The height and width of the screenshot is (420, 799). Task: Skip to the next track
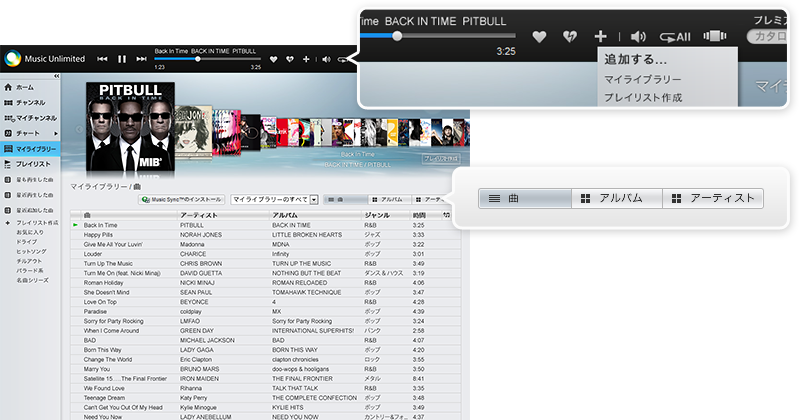coord(140,59)
